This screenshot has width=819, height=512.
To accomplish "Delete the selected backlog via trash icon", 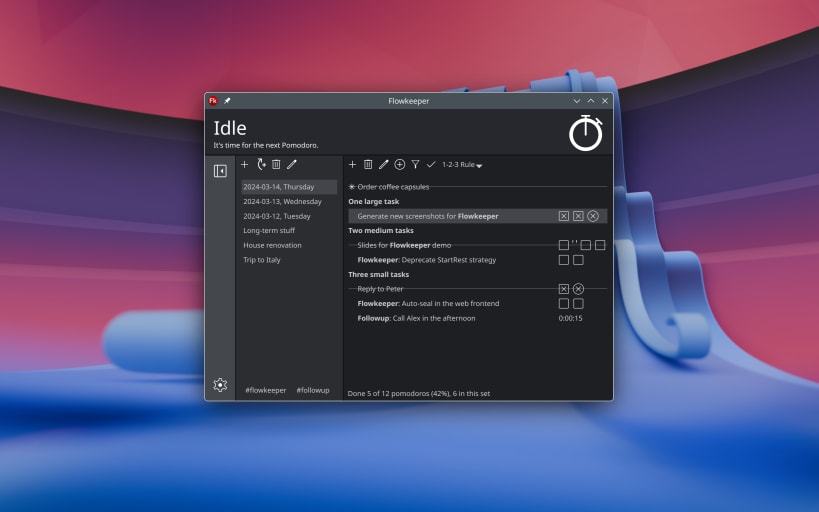I will pyautogui.click(x=276, y=165).
